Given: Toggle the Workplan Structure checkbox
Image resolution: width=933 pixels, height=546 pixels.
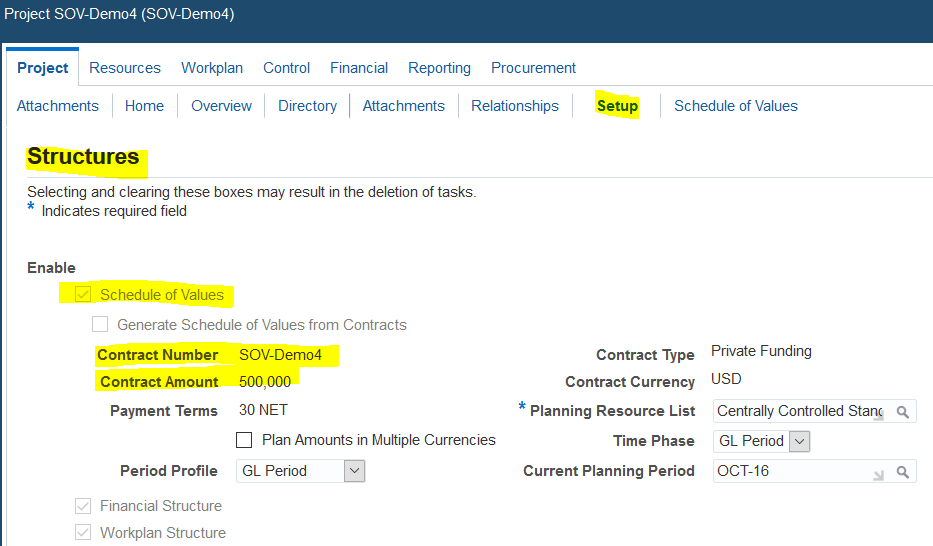Looking at the screenshot, I should (83, 532).
